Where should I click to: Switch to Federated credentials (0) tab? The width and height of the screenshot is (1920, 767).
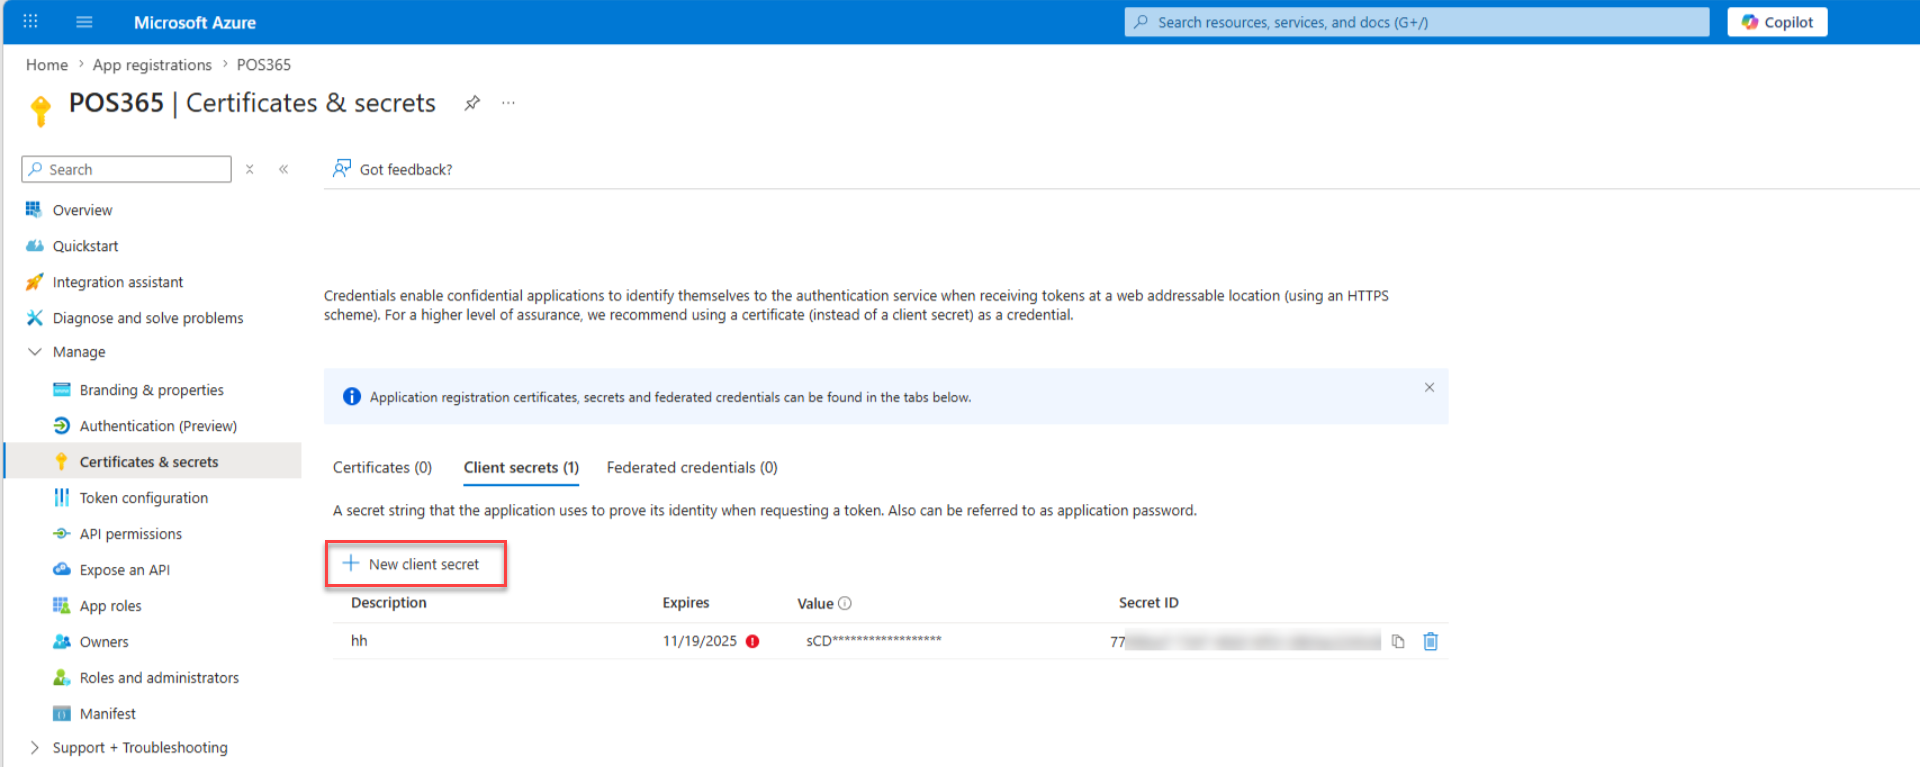(x=692, y=468)
